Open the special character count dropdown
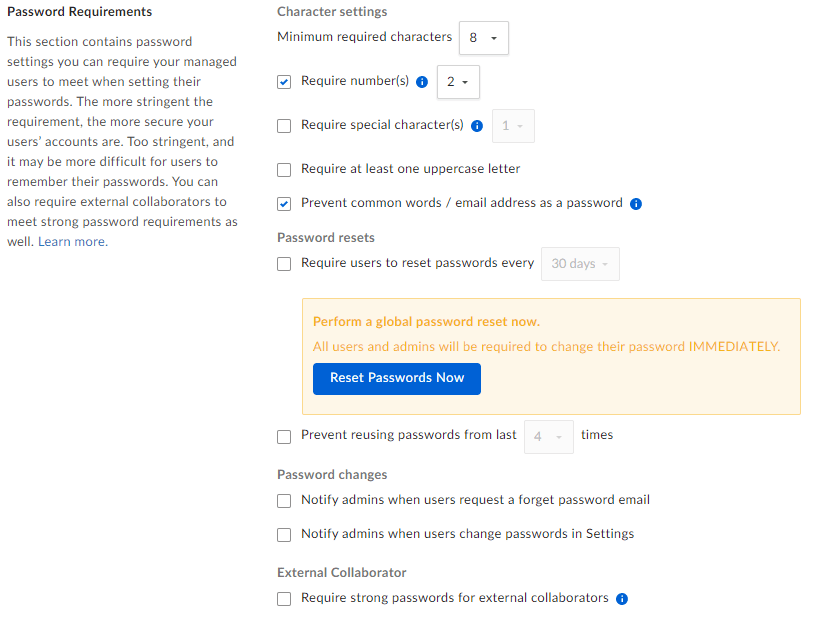This screenshot has width=815, height=618. pyautogui.click(x=513, y=126)
